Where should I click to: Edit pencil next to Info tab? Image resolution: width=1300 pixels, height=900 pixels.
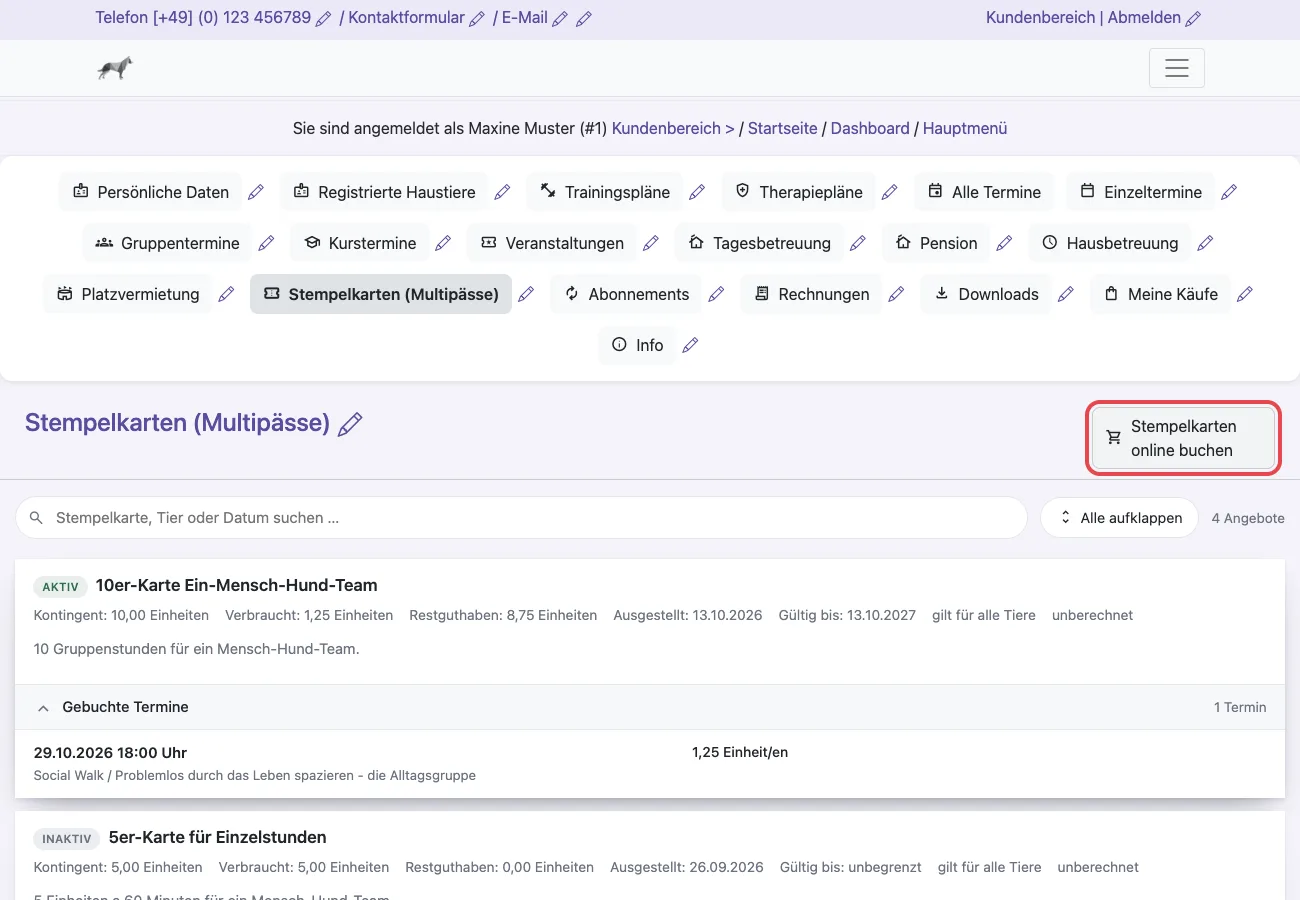690,345
